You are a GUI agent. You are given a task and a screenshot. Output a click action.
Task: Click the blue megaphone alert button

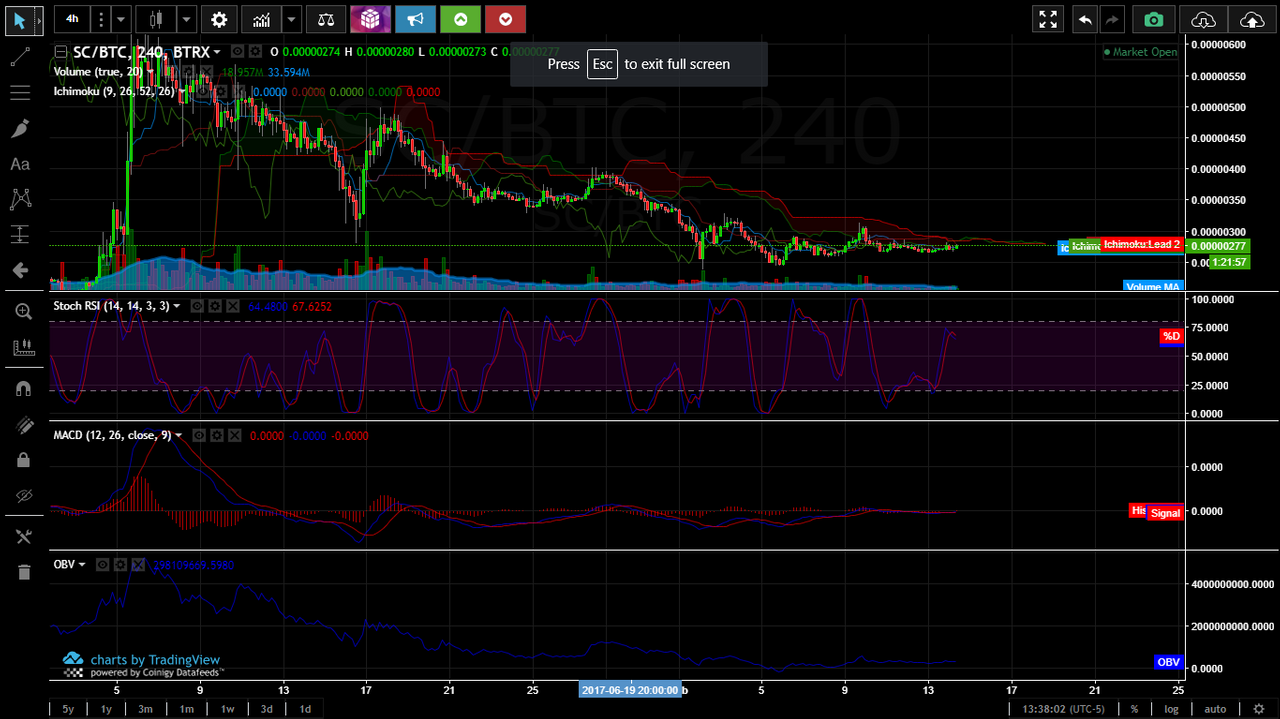pyautogui.click(x=415, y=18)
